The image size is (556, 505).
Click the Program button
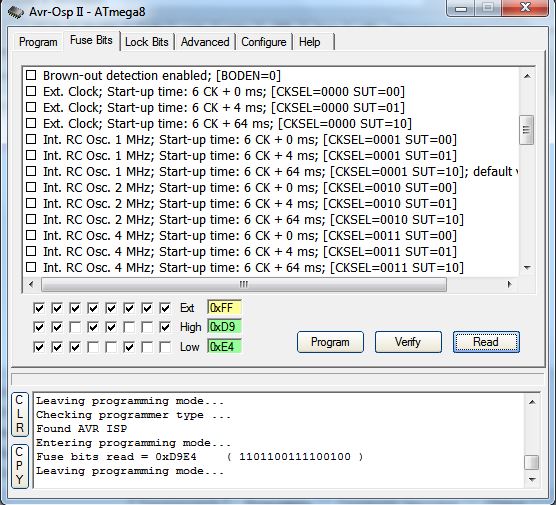click(x=330, y=342)
